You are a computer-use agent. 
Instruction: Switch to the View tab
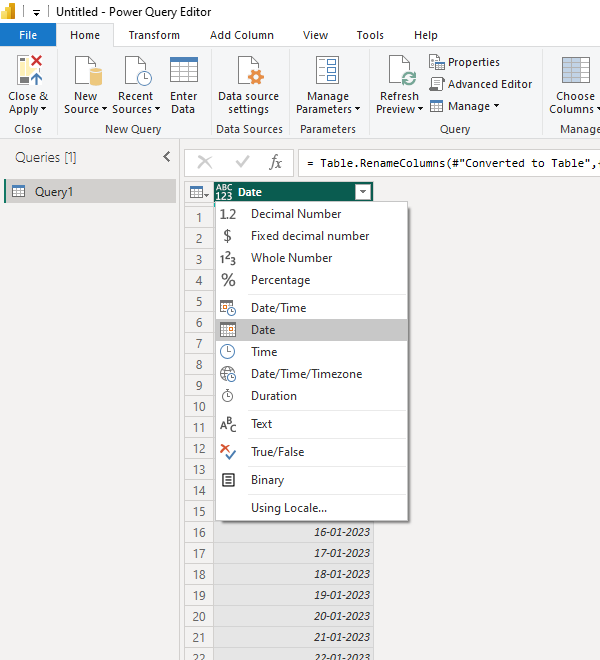(x=315, y=35)
